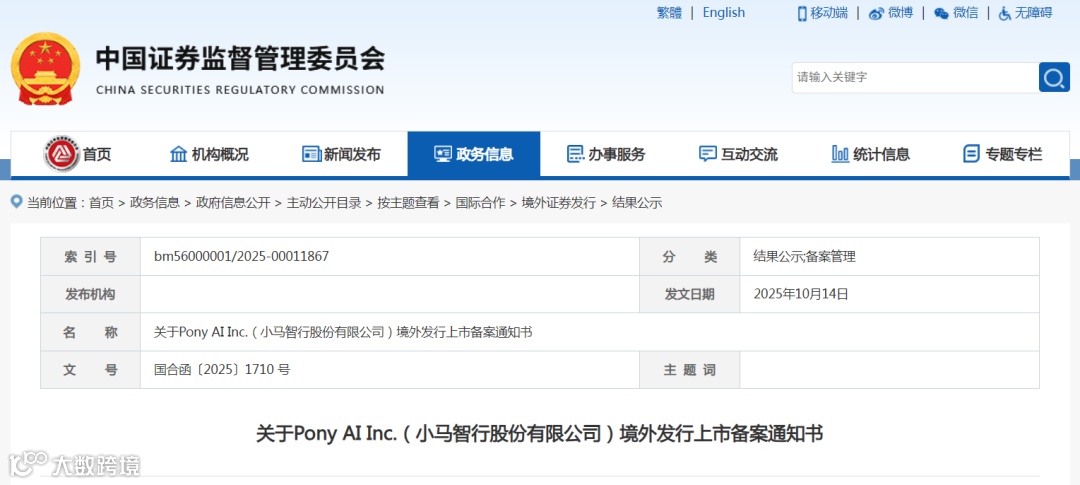Click the document icon beside 办事服务

tap(575, 154)
